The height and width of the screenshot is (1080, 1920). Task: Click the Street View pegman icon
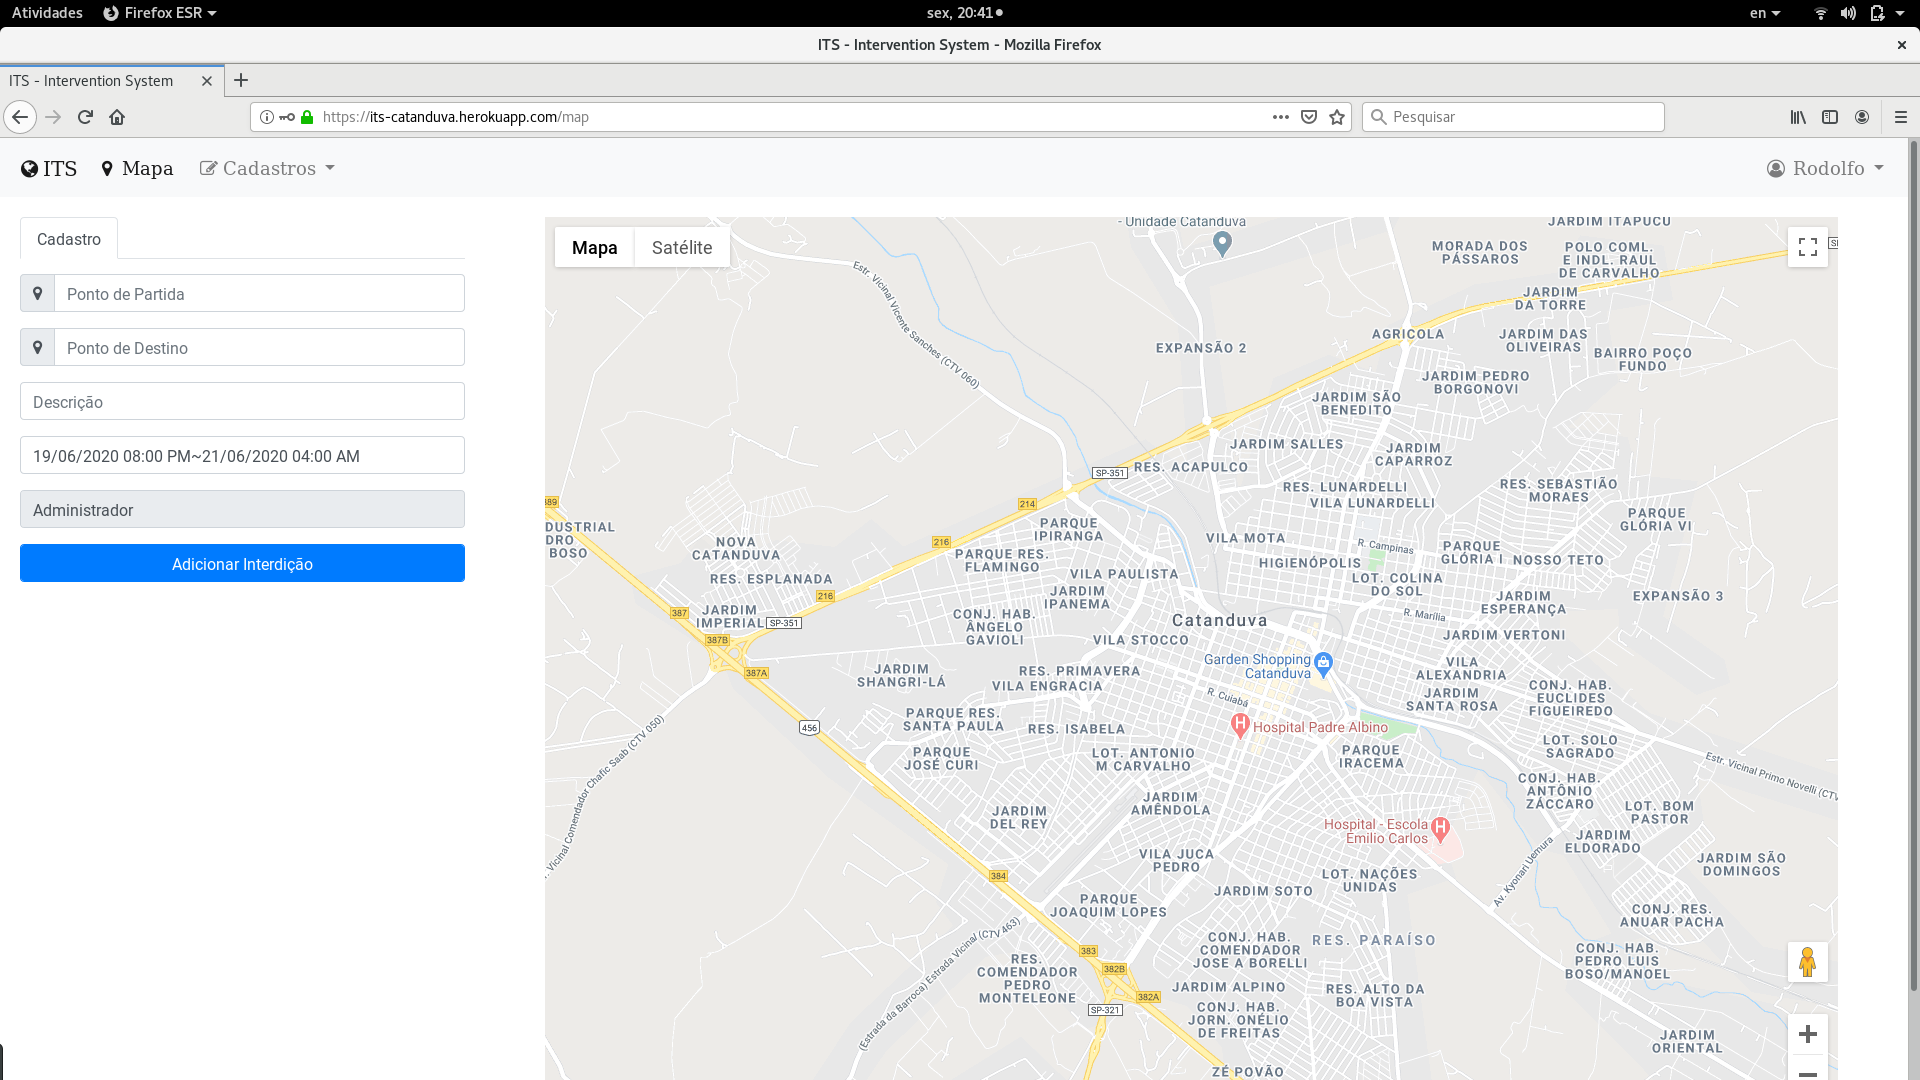pyautogui.click(x=1807, y=962)
